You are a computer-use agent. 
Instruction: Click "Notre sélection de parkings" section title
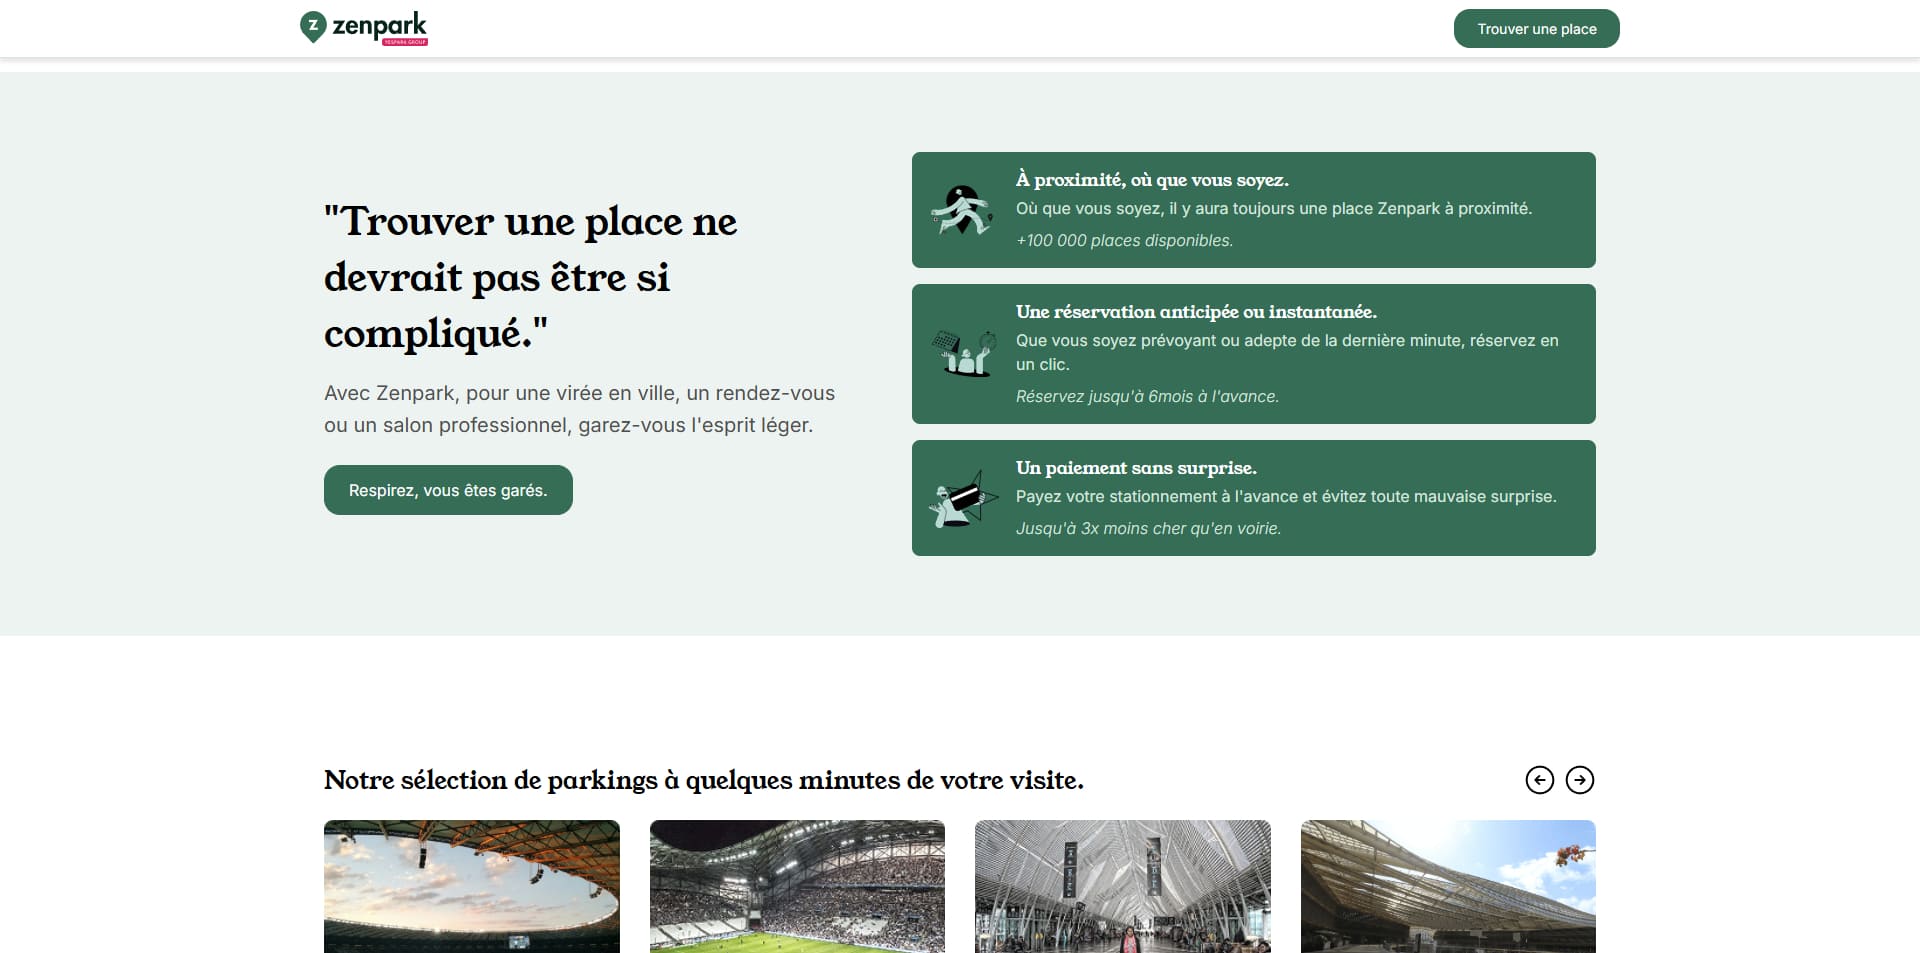point(704,780)
